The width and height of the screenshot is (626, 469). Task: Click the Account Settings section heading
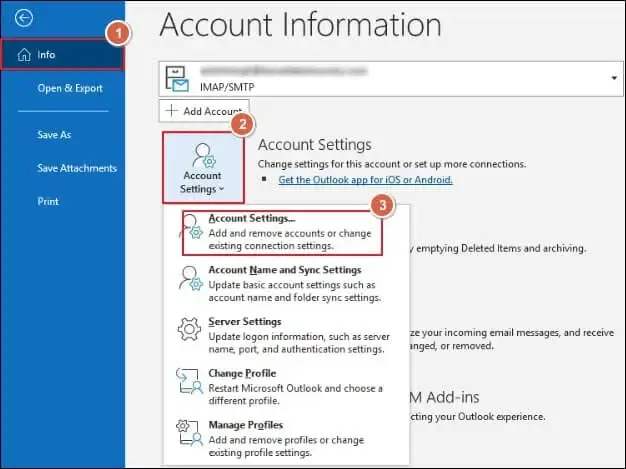[x=315, y=144]
